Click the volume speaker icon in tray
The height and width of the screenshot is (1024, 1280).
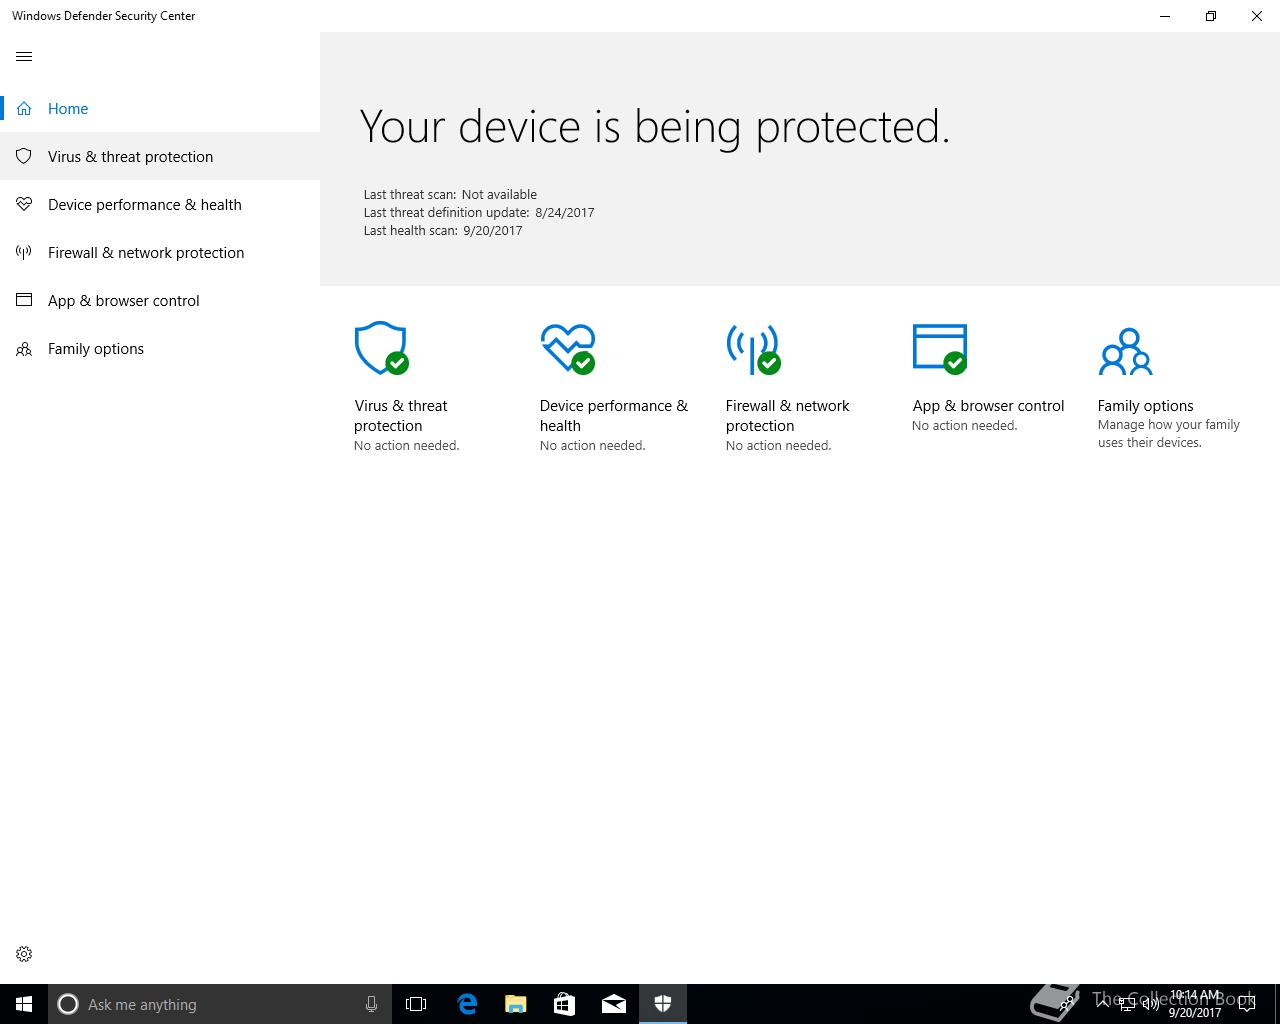tap(1150, 1002)
